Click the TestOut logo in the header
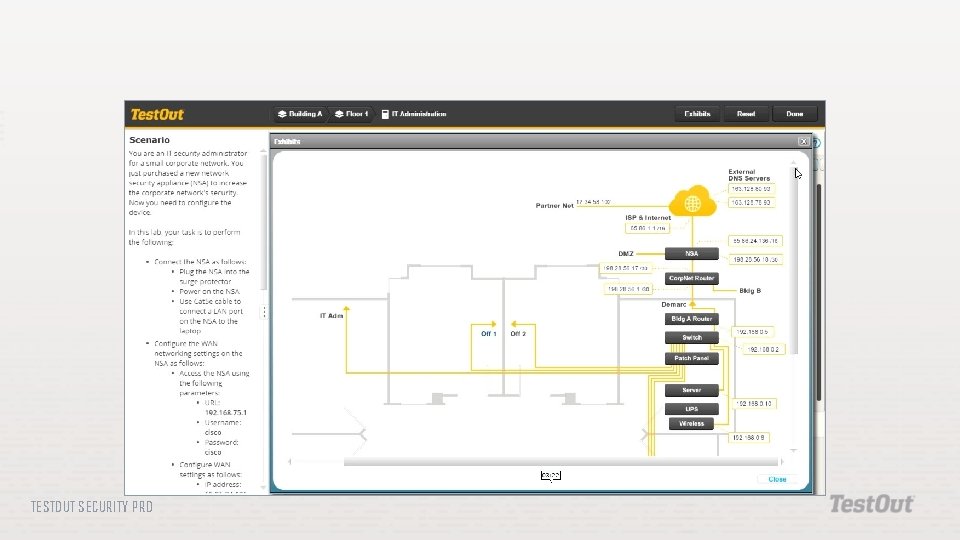This screenshot has height=540, width=960. pyautogui.click(x=157, y=114)
